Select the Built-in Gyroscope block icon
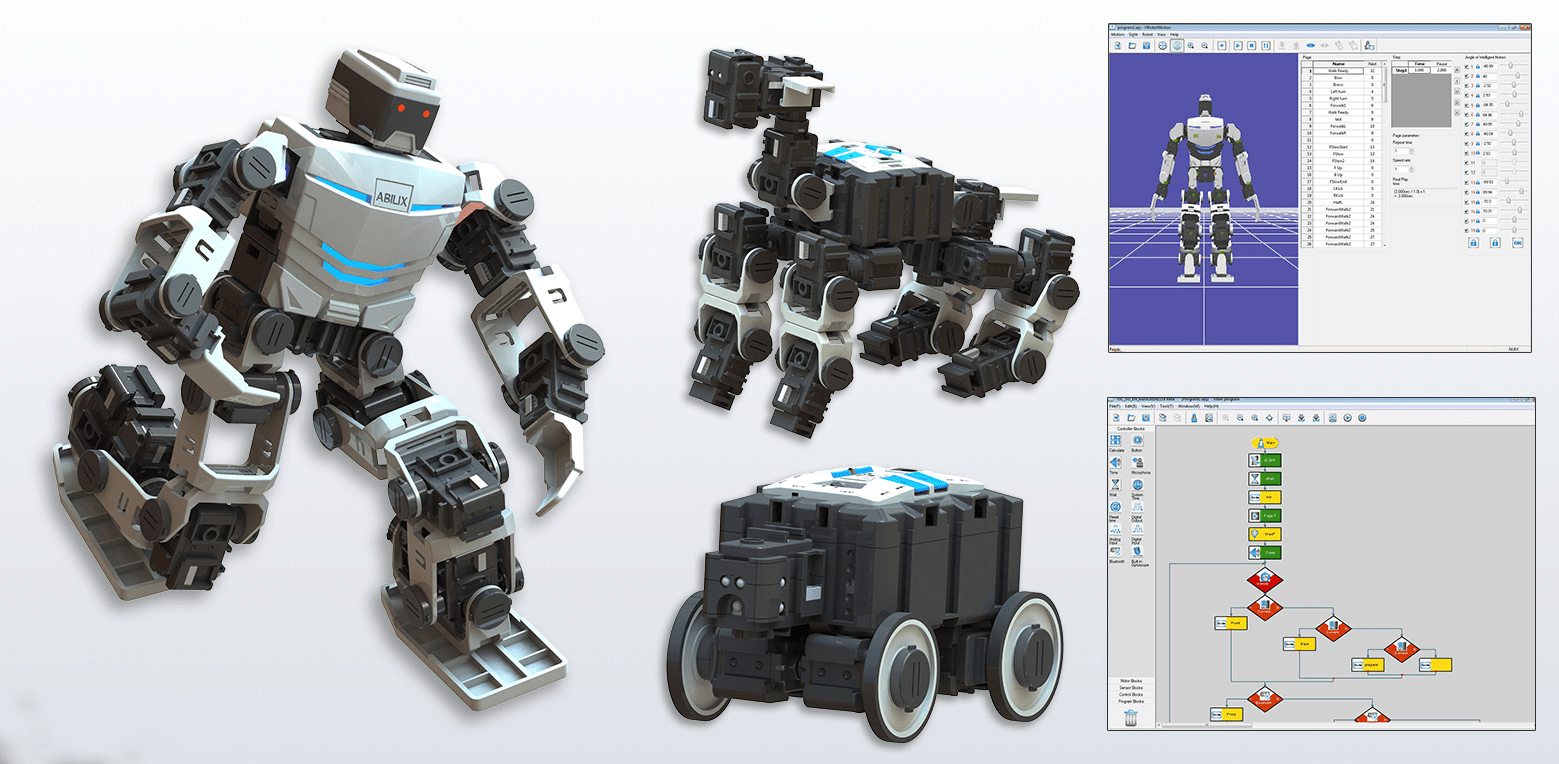The width and height of the screenshot is (1559, 764). click(1138, 551)
